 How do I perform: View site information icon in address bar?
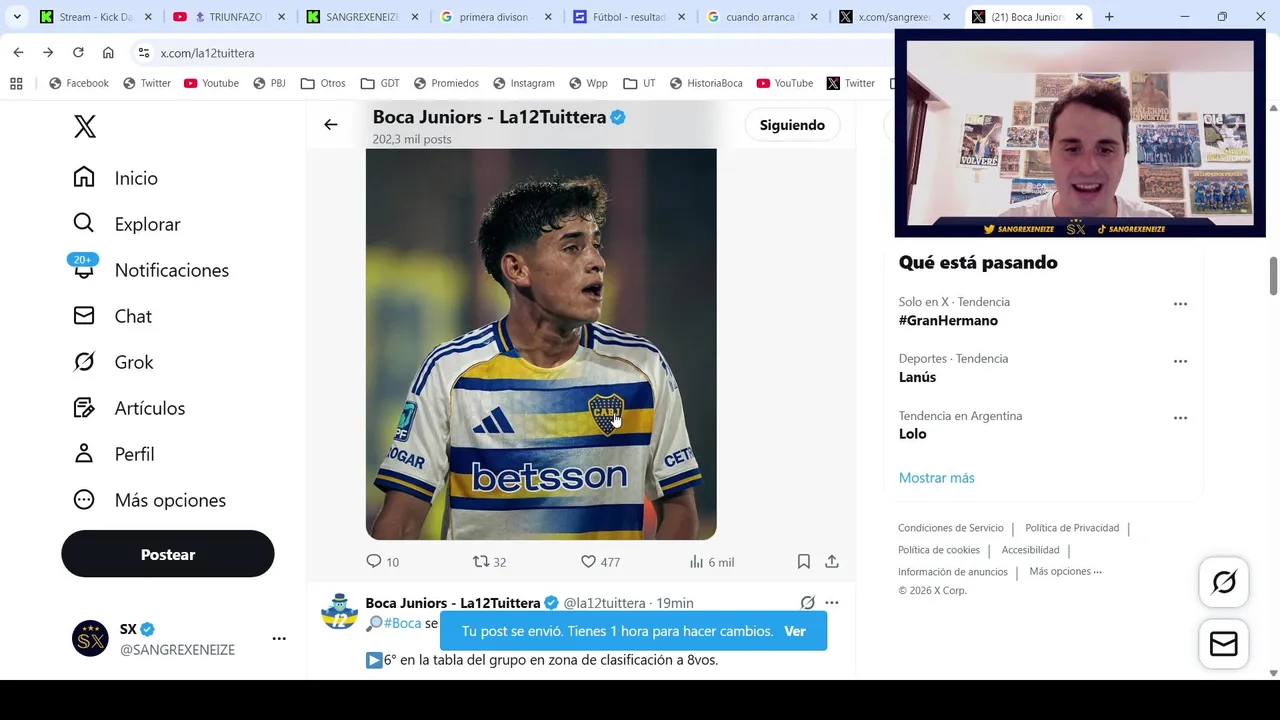(143, 53)
